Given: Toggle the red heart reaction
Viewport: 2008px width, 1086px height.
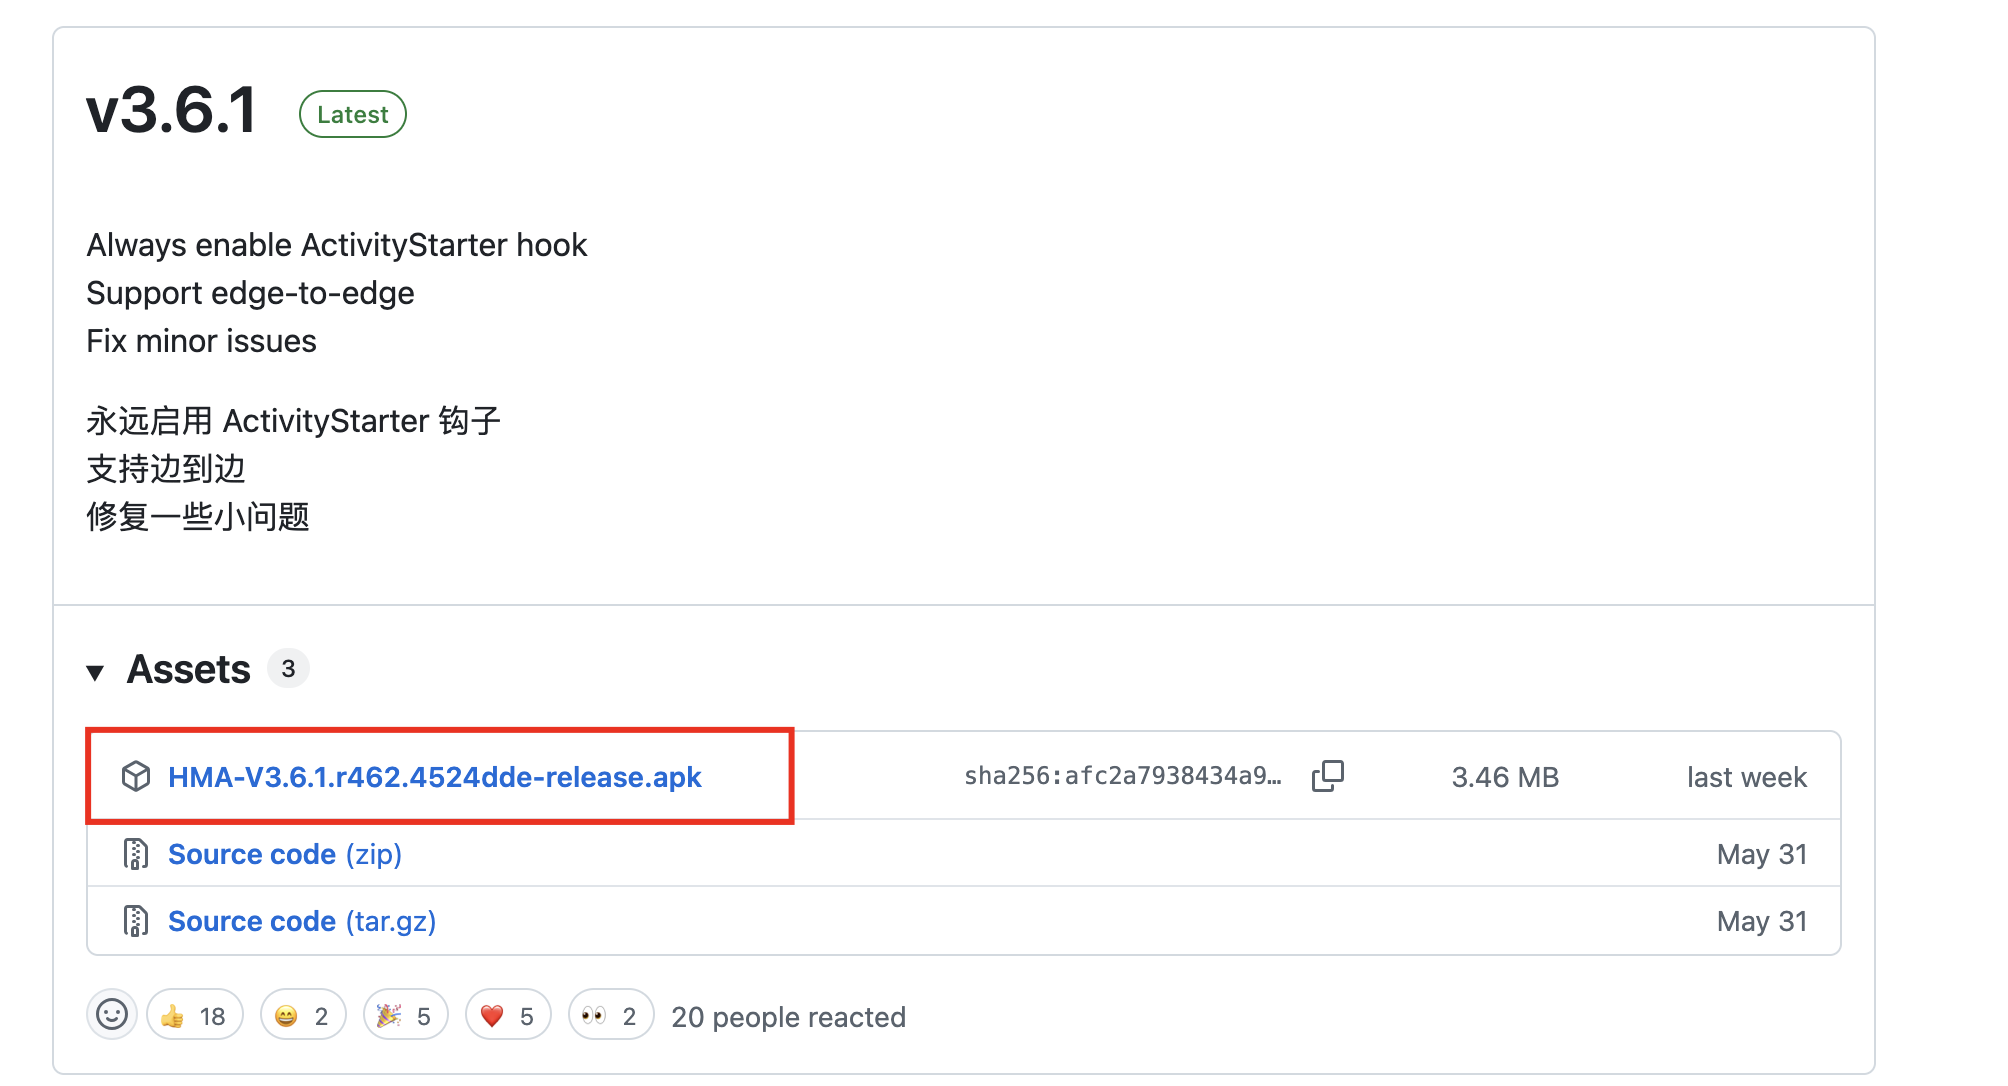Looking at the screenshot, I should 508,1016.
